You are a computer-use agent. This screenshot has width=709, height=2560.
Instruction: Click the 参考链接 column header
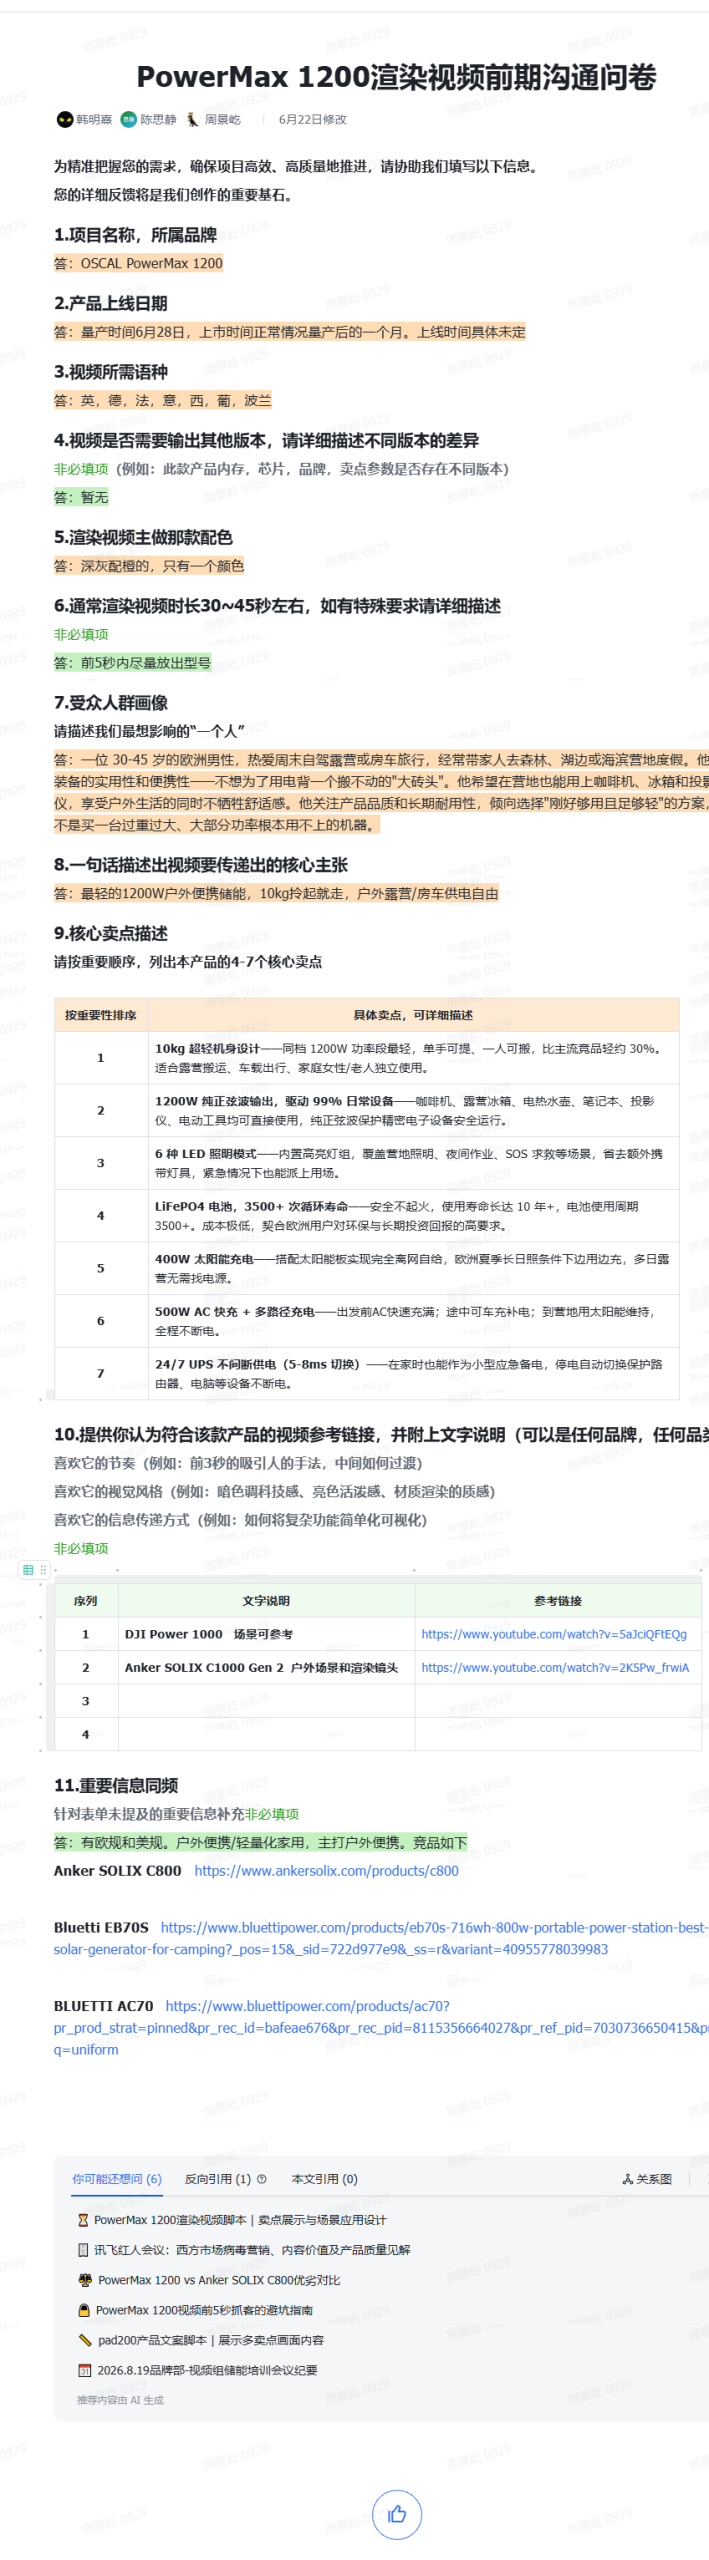coord(558,1600)
